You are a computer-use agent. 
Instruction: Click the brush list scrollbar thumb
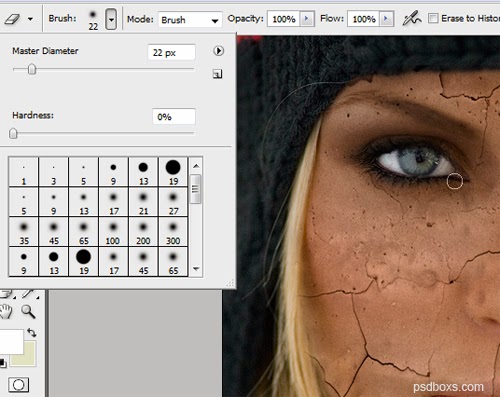pos(196,189)
